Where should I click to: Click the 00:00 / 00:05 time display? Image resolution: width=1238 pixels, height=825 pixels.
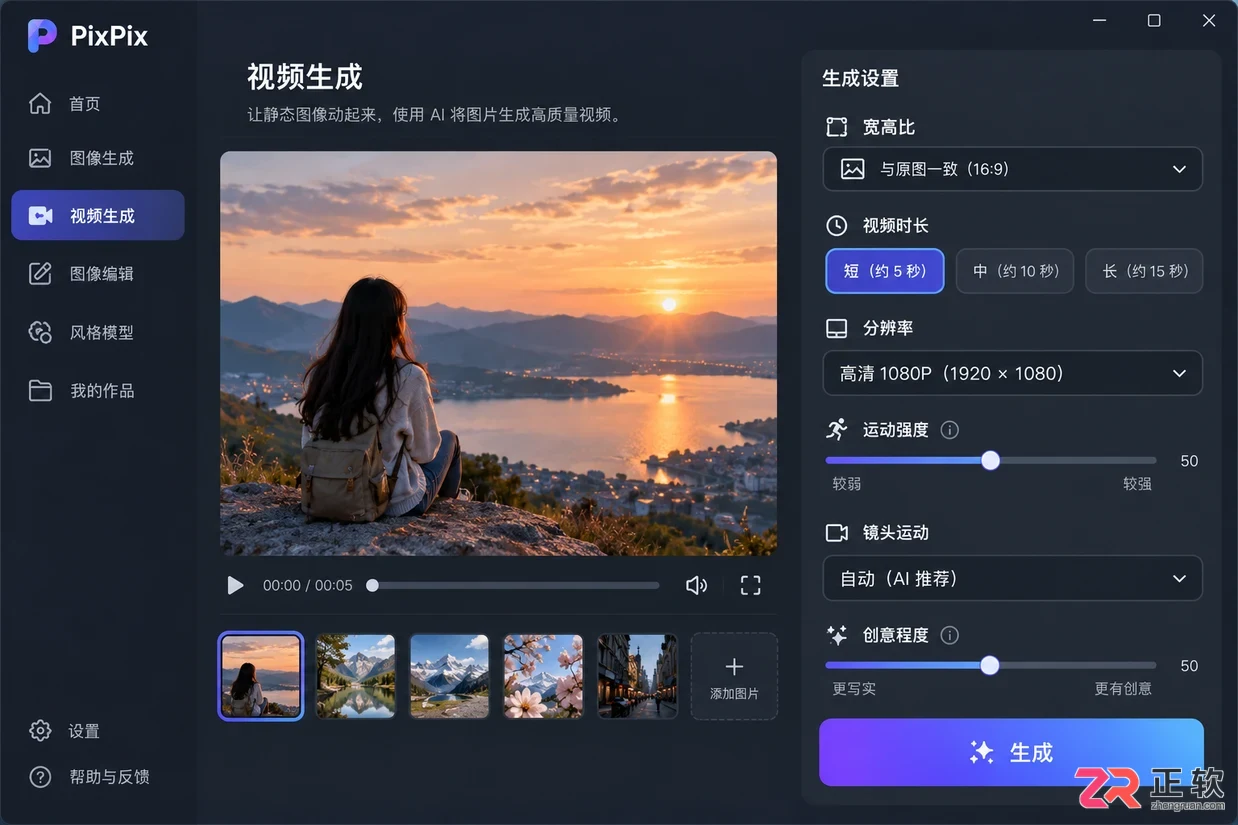(307, 585)
